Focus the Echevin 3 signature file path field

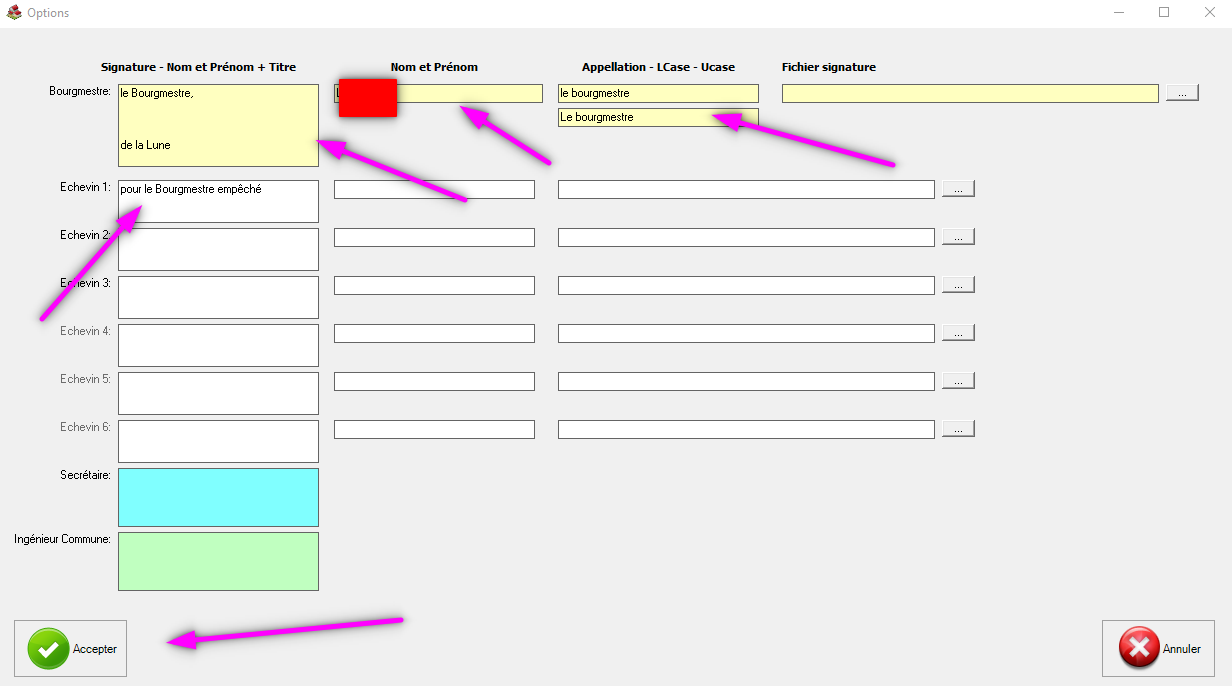746,285
